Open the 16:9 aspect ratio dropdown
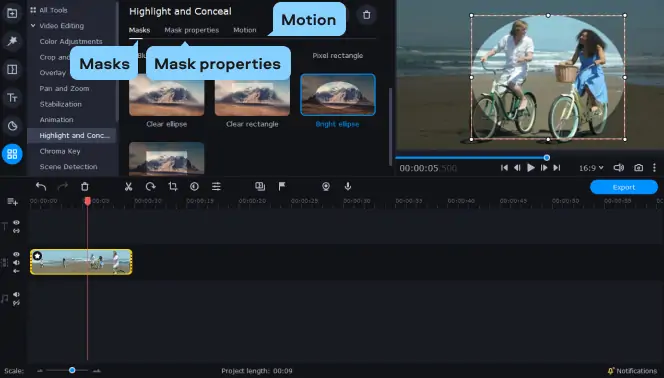Viewport: 664px width, 378px height. (x=591, y=168)
